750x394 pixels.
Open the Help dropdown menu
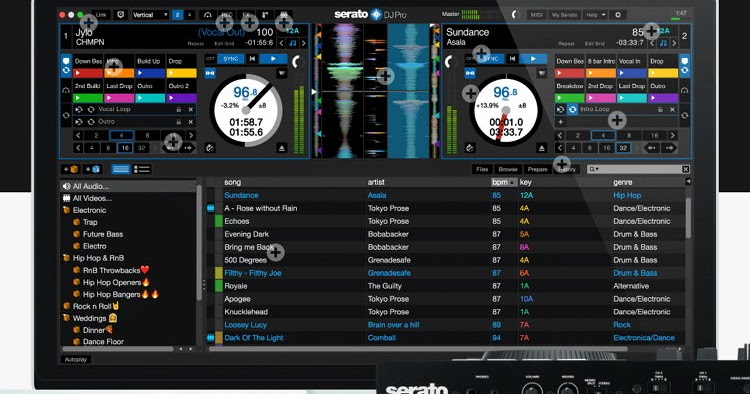click(596, 15)
